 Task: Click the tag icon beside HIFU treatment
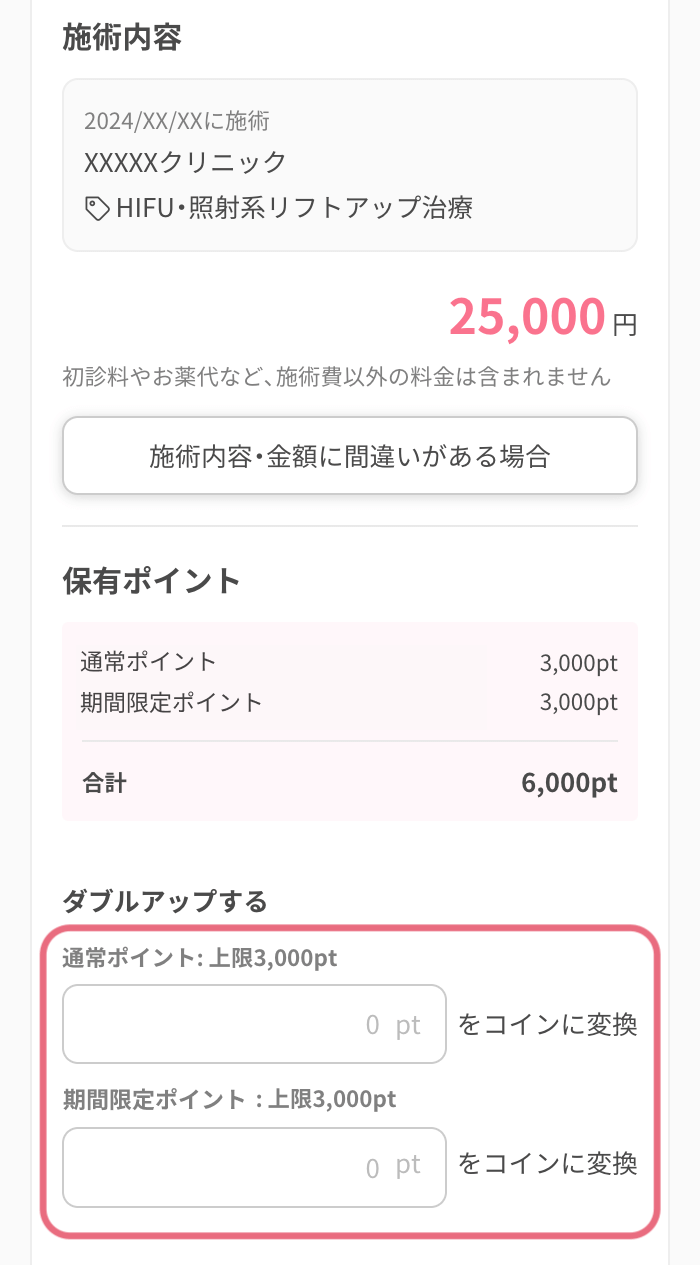[x=97, y=208]
